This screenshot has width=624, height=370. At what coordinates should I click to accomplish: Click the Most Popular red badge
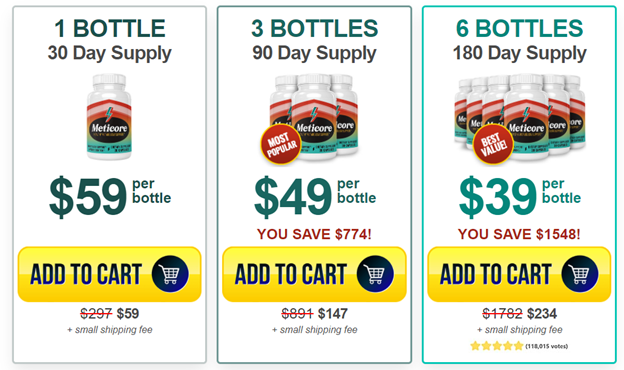click(x=281, y=144)
